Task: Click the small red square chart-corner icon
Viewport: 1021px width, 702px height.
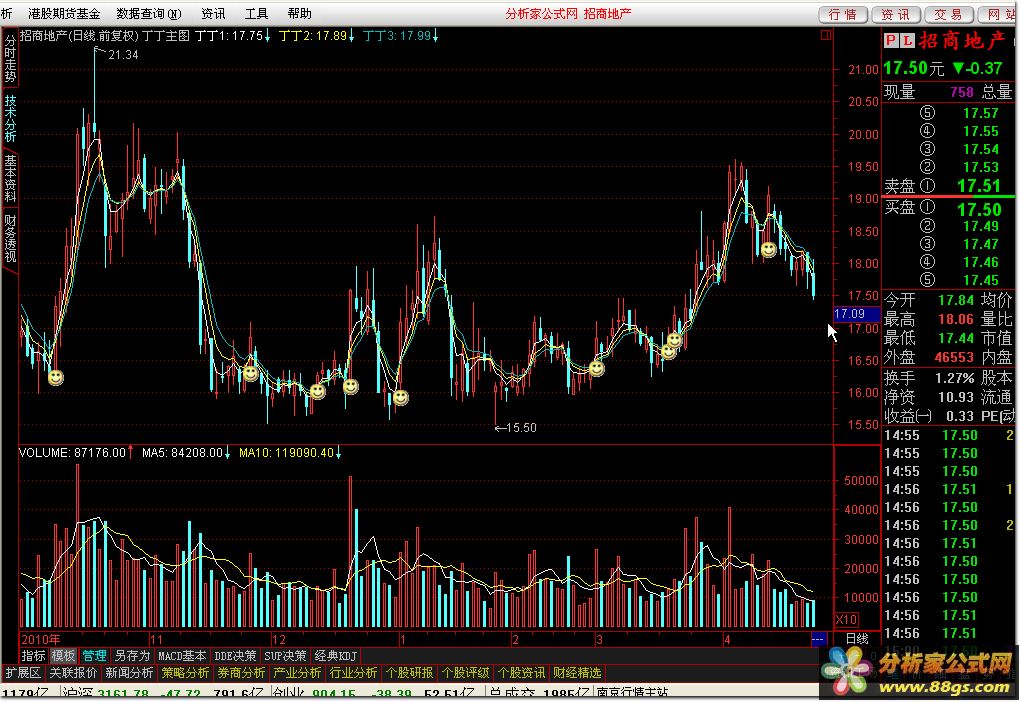Action: pos(826,35)
